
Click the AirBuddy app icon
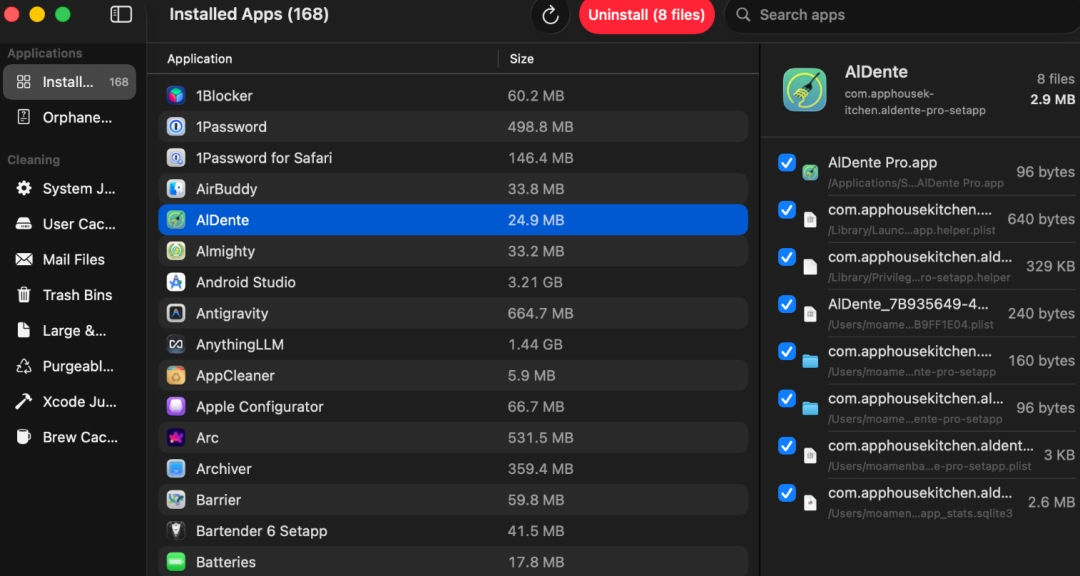tap(176, 189)
